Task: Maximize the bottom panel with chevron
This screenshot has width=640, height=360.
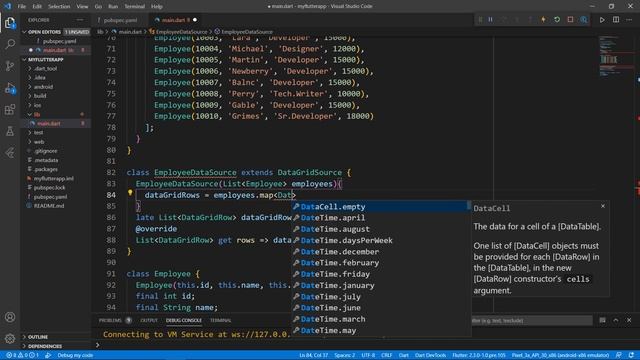Action: [616, 320]
